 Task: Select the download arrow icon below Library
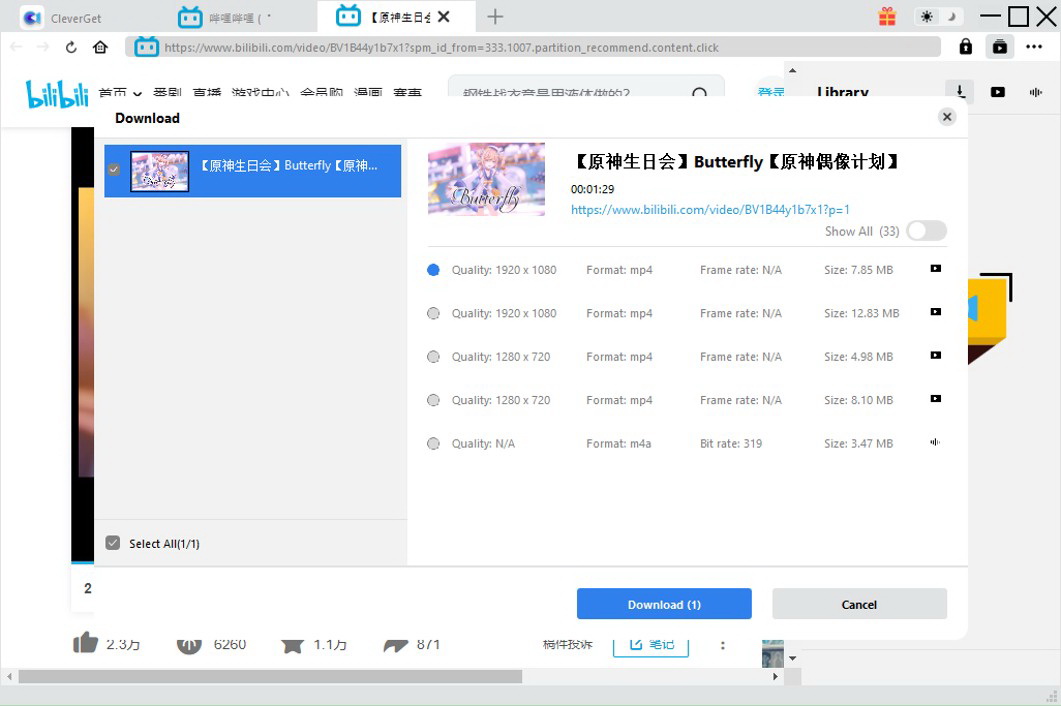pos(960,91)
